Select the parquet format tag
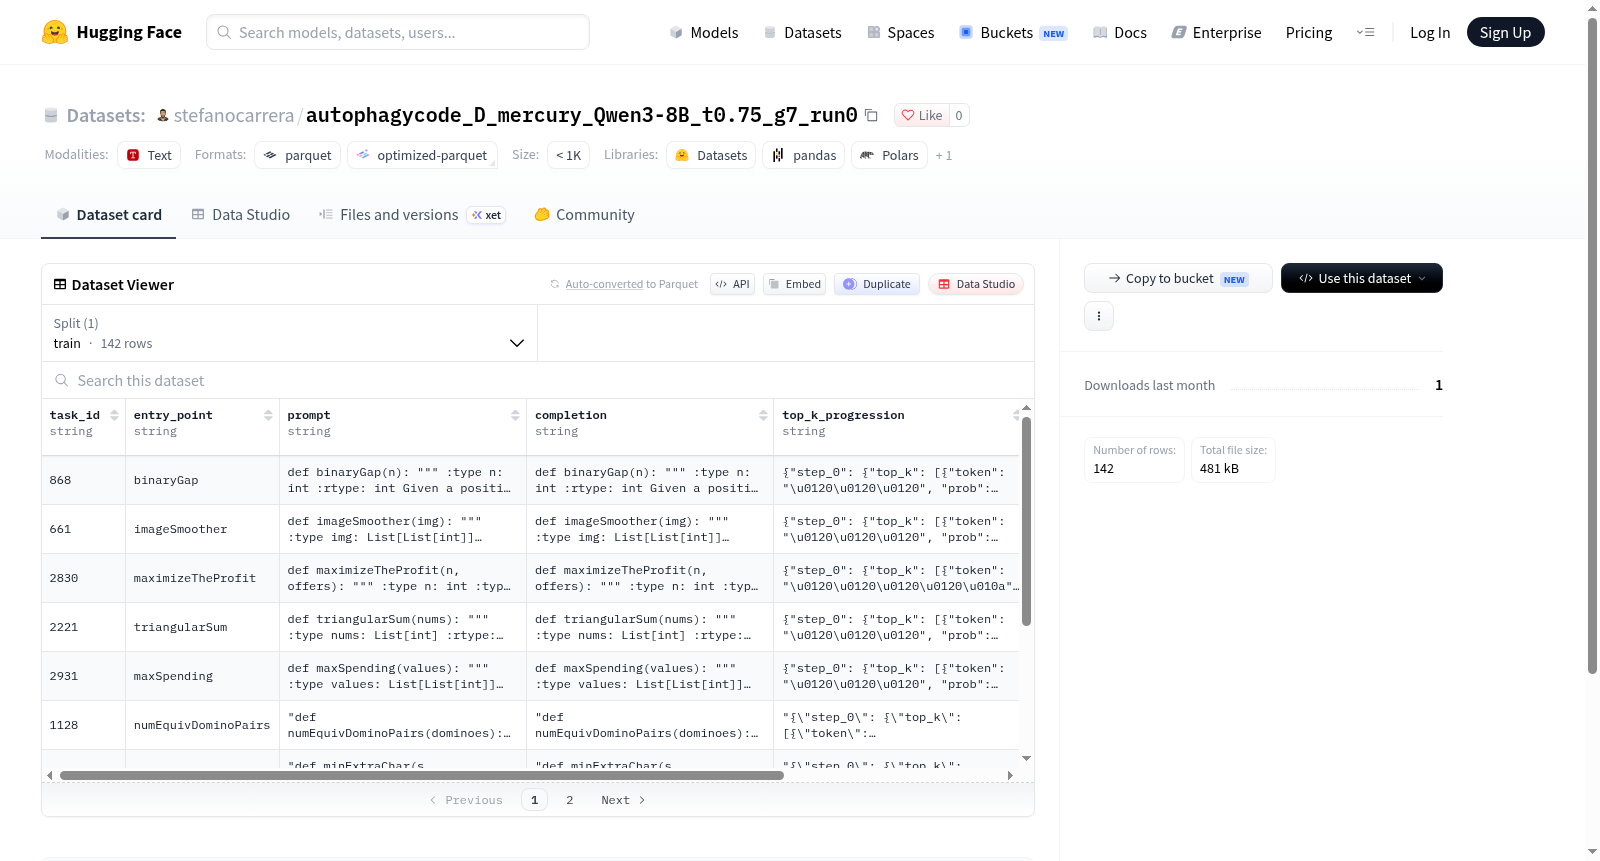This screenshot has height=861, width=1600. [297, 155]
